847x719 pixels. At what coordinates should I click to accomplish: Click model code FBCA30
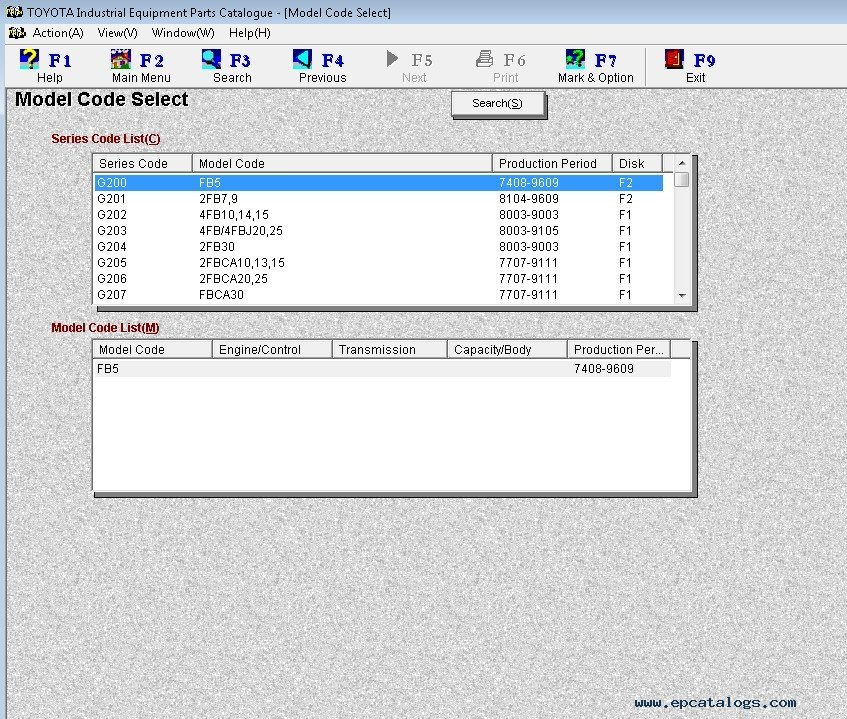pos(221,294)
